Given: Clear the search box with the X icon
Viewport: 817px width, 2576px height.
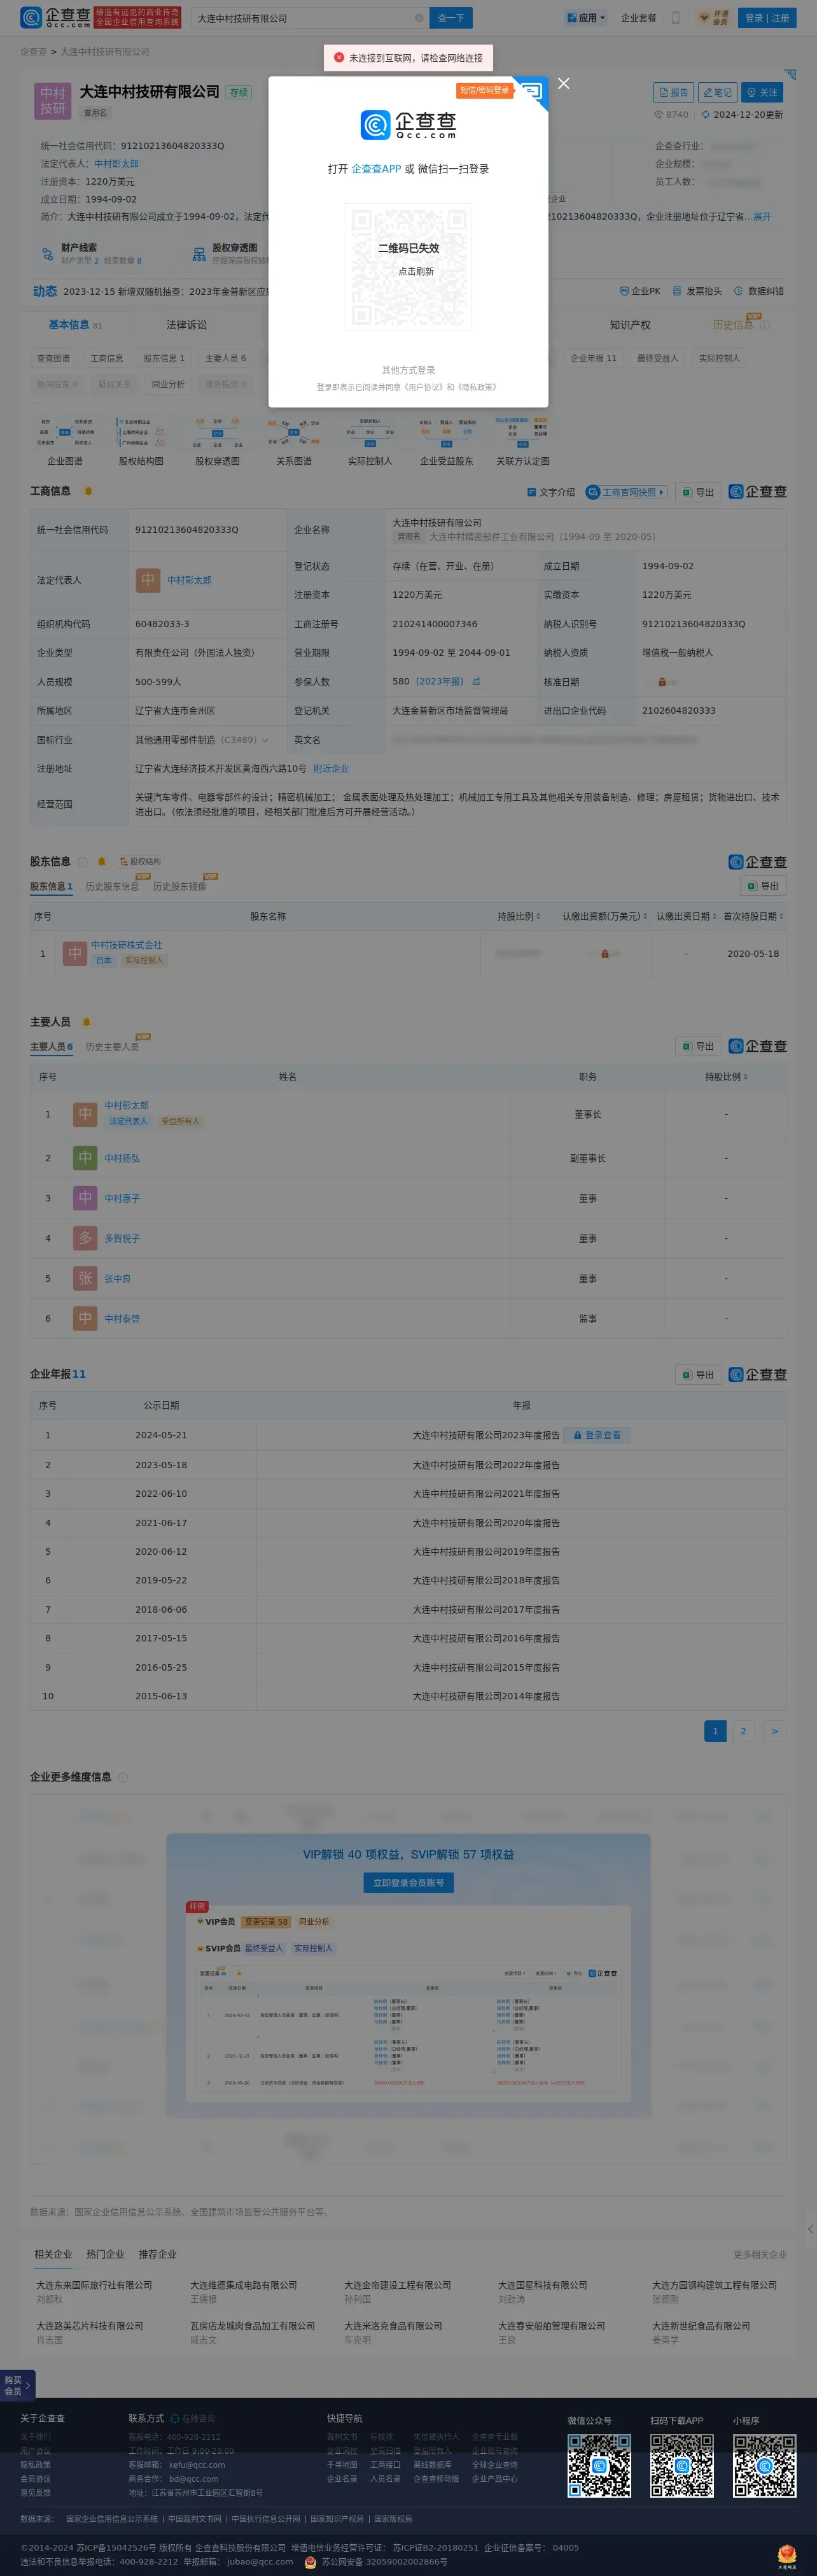Looking at the screenshot, I should click(x=419, y=18).
